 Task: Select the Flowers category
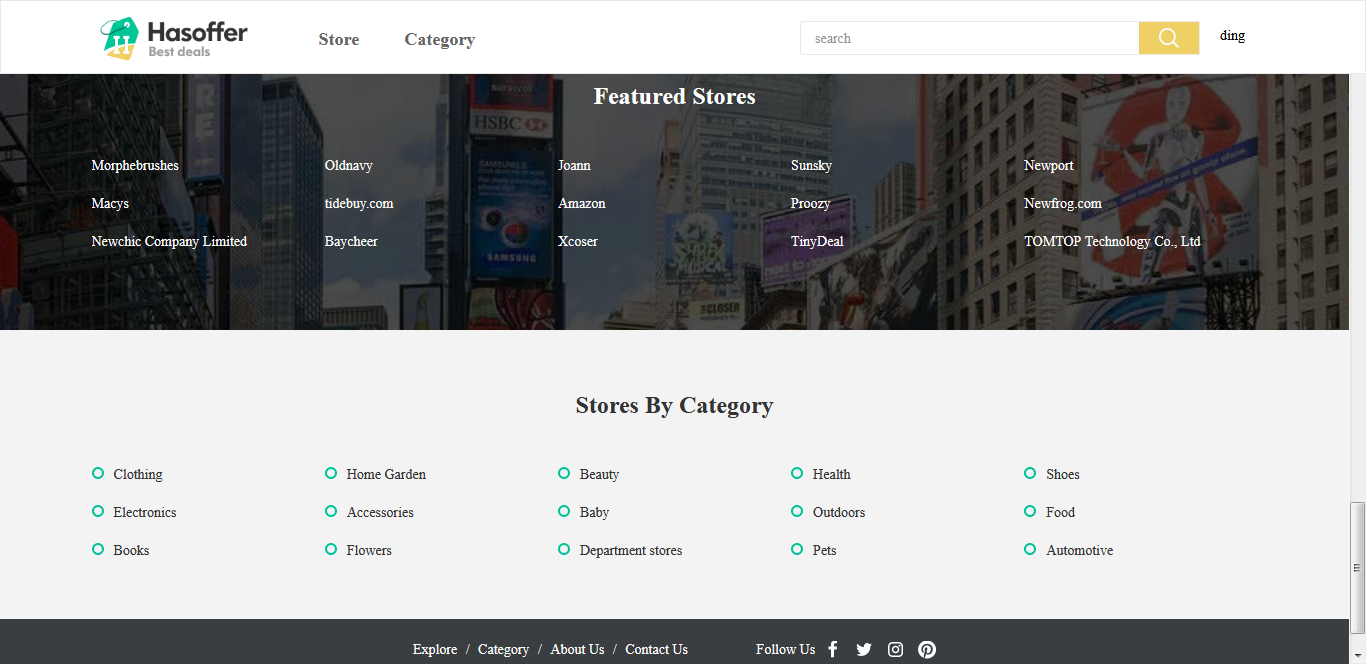tap(369, 550)
